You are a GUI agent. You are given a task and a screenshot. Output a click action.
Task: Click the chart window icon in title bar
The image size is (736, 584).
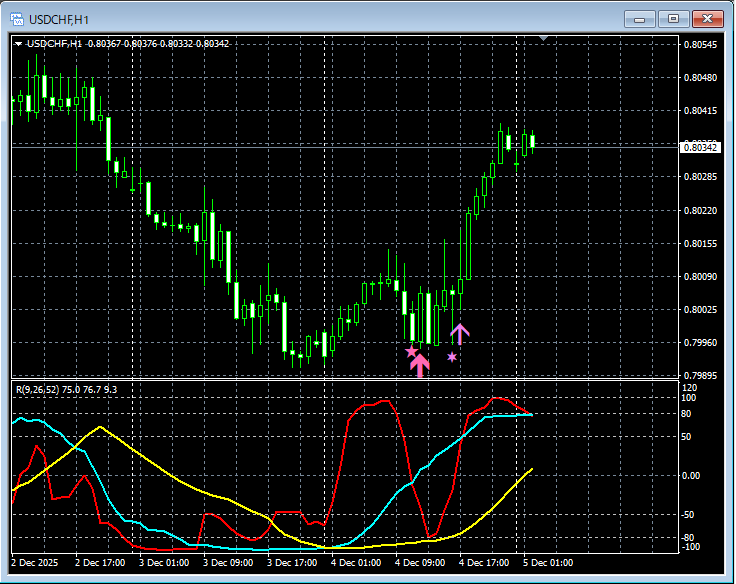17,18
